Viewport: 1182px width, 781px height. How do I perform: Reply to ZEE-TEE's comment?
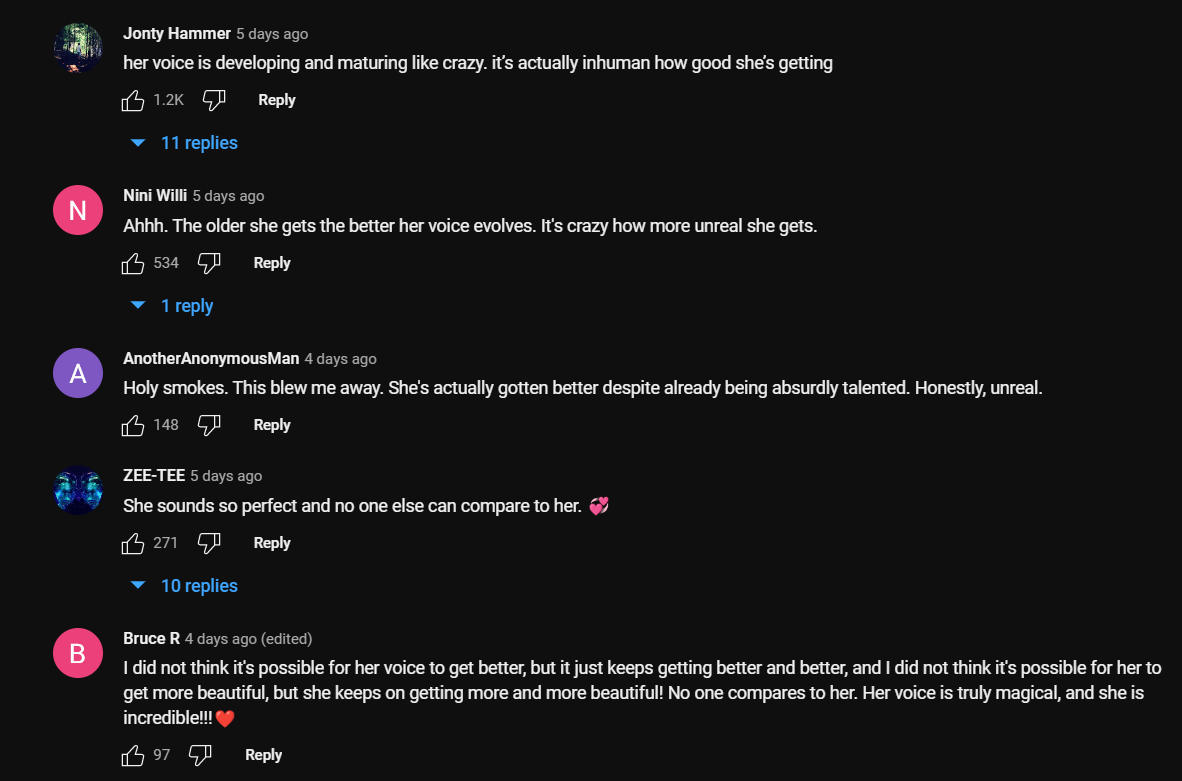pyautogui.click(x=272, y=543)
